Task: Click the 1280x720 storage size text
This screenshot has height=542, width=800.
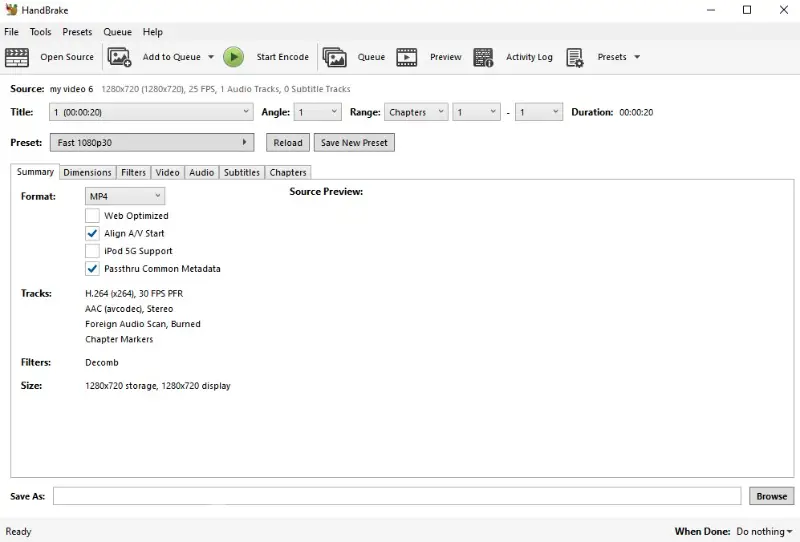Action: [x=158, y=386]
